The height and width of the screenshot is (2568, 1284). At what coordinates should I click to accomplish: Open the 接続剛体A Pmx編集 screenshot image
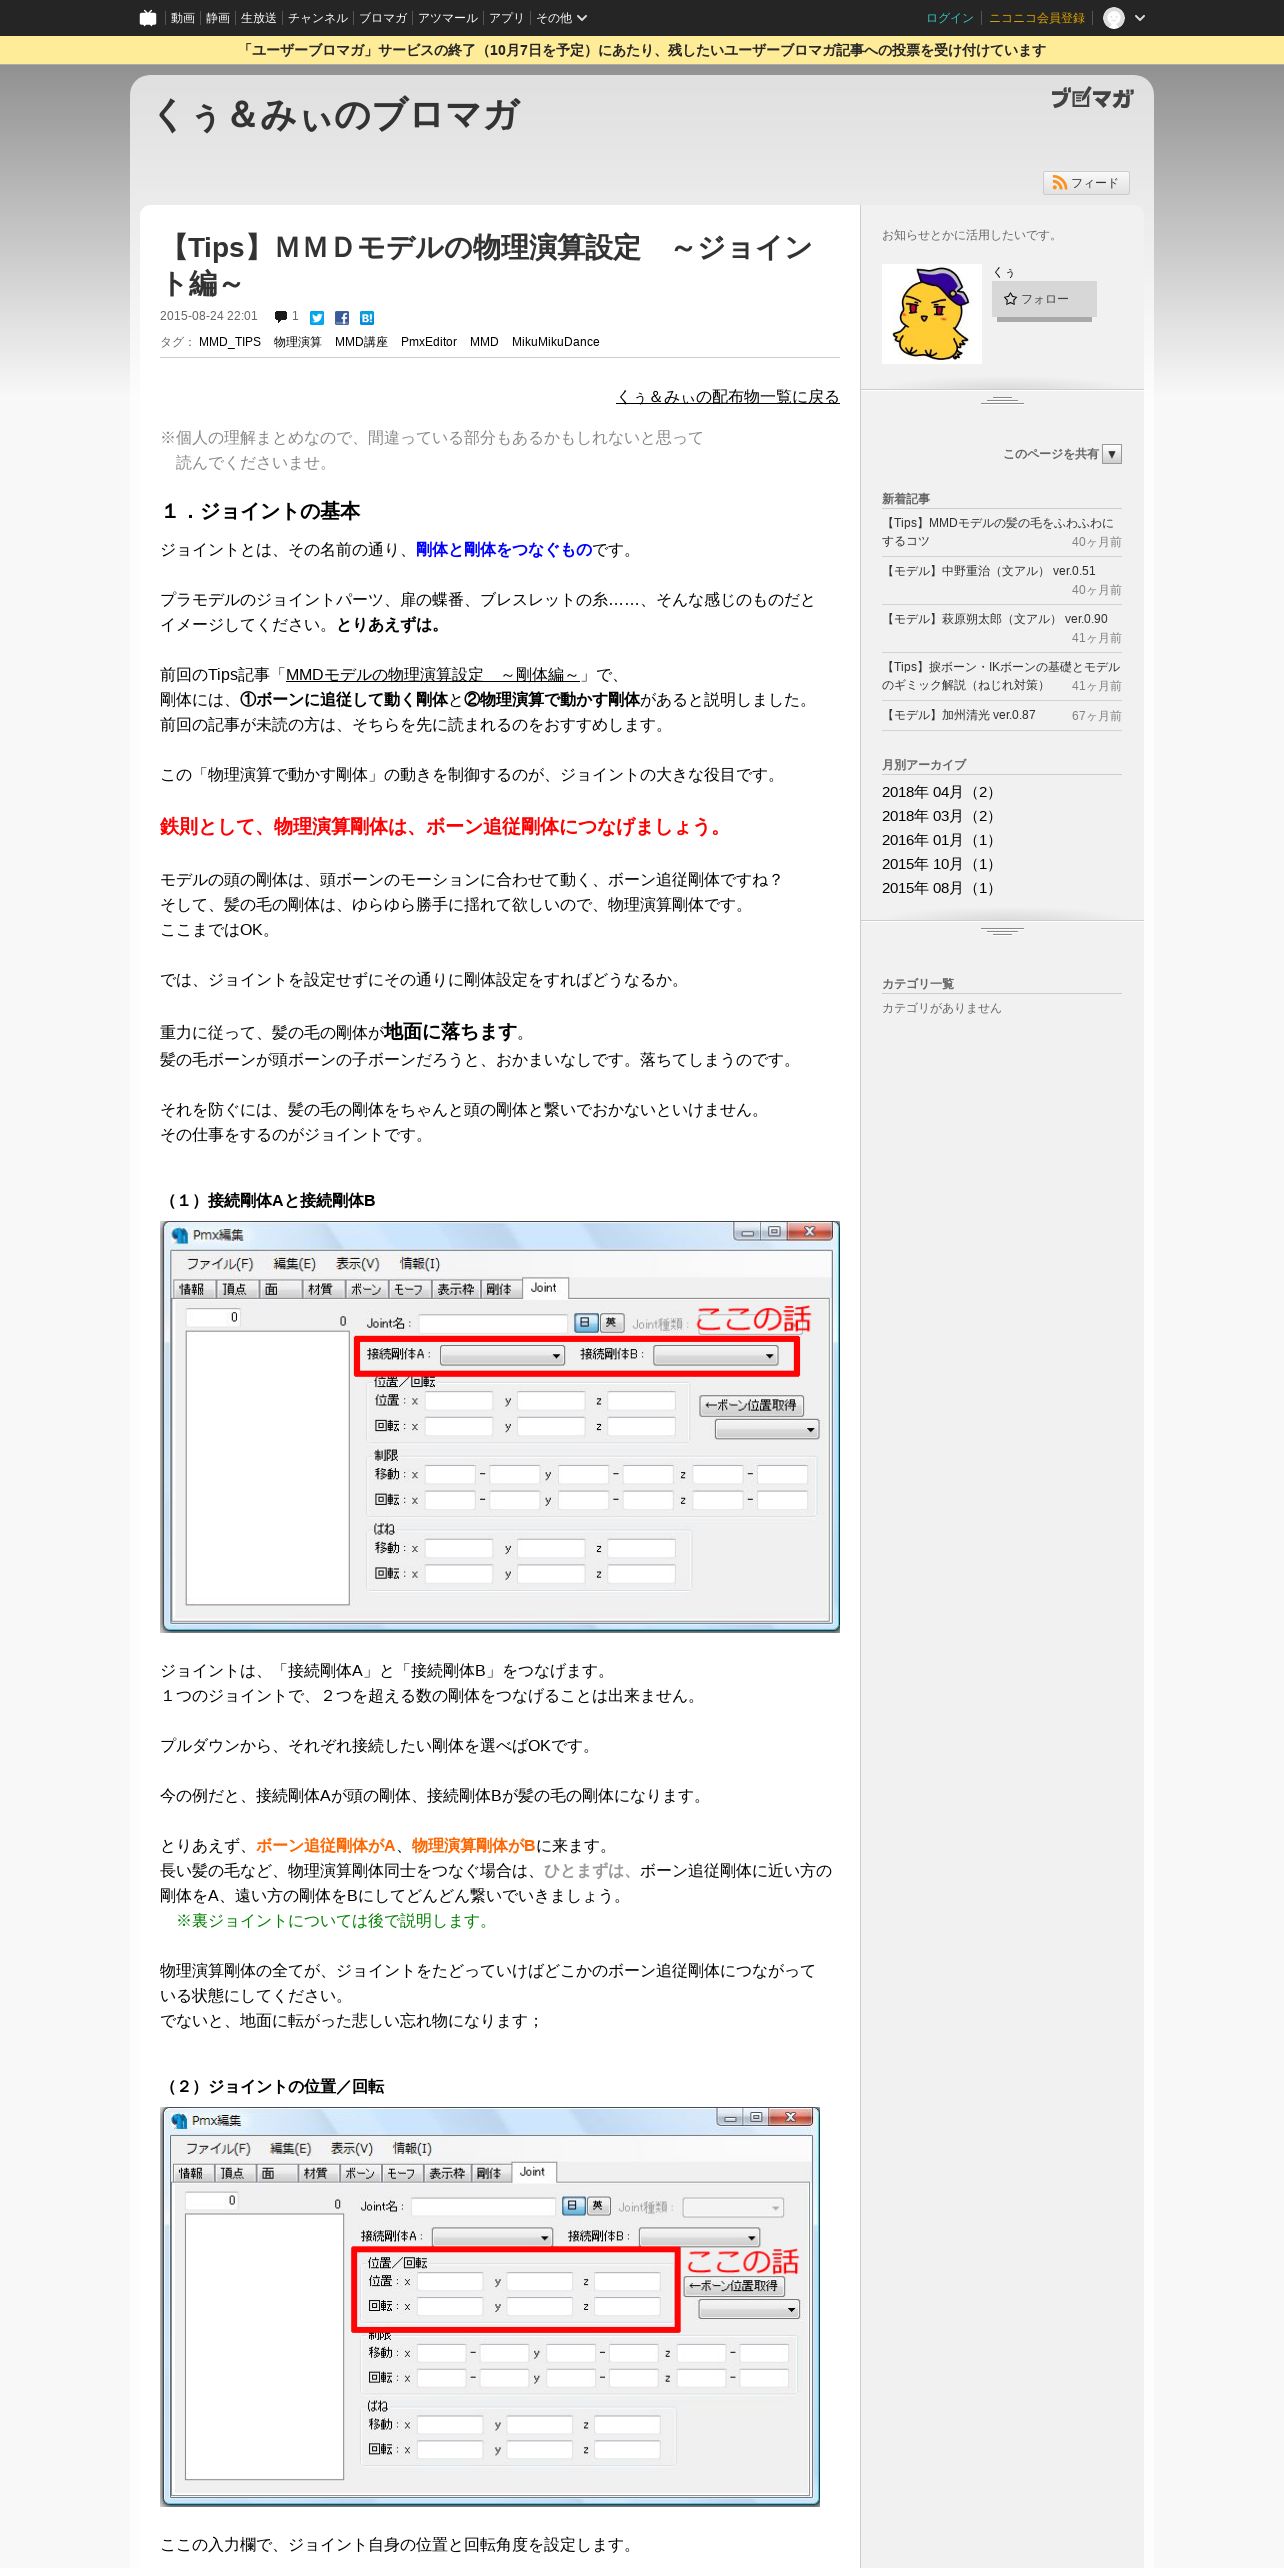point(500,1427)
